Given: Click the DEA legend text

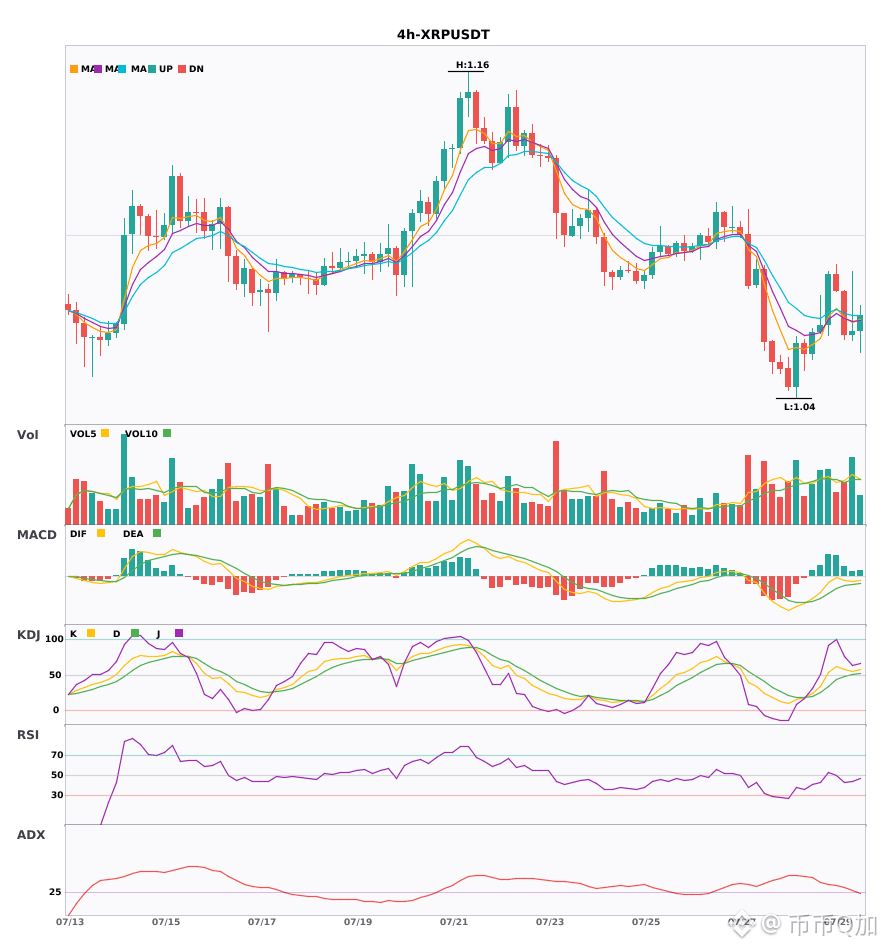Looking at the screenshot, I should click(133, 534).
